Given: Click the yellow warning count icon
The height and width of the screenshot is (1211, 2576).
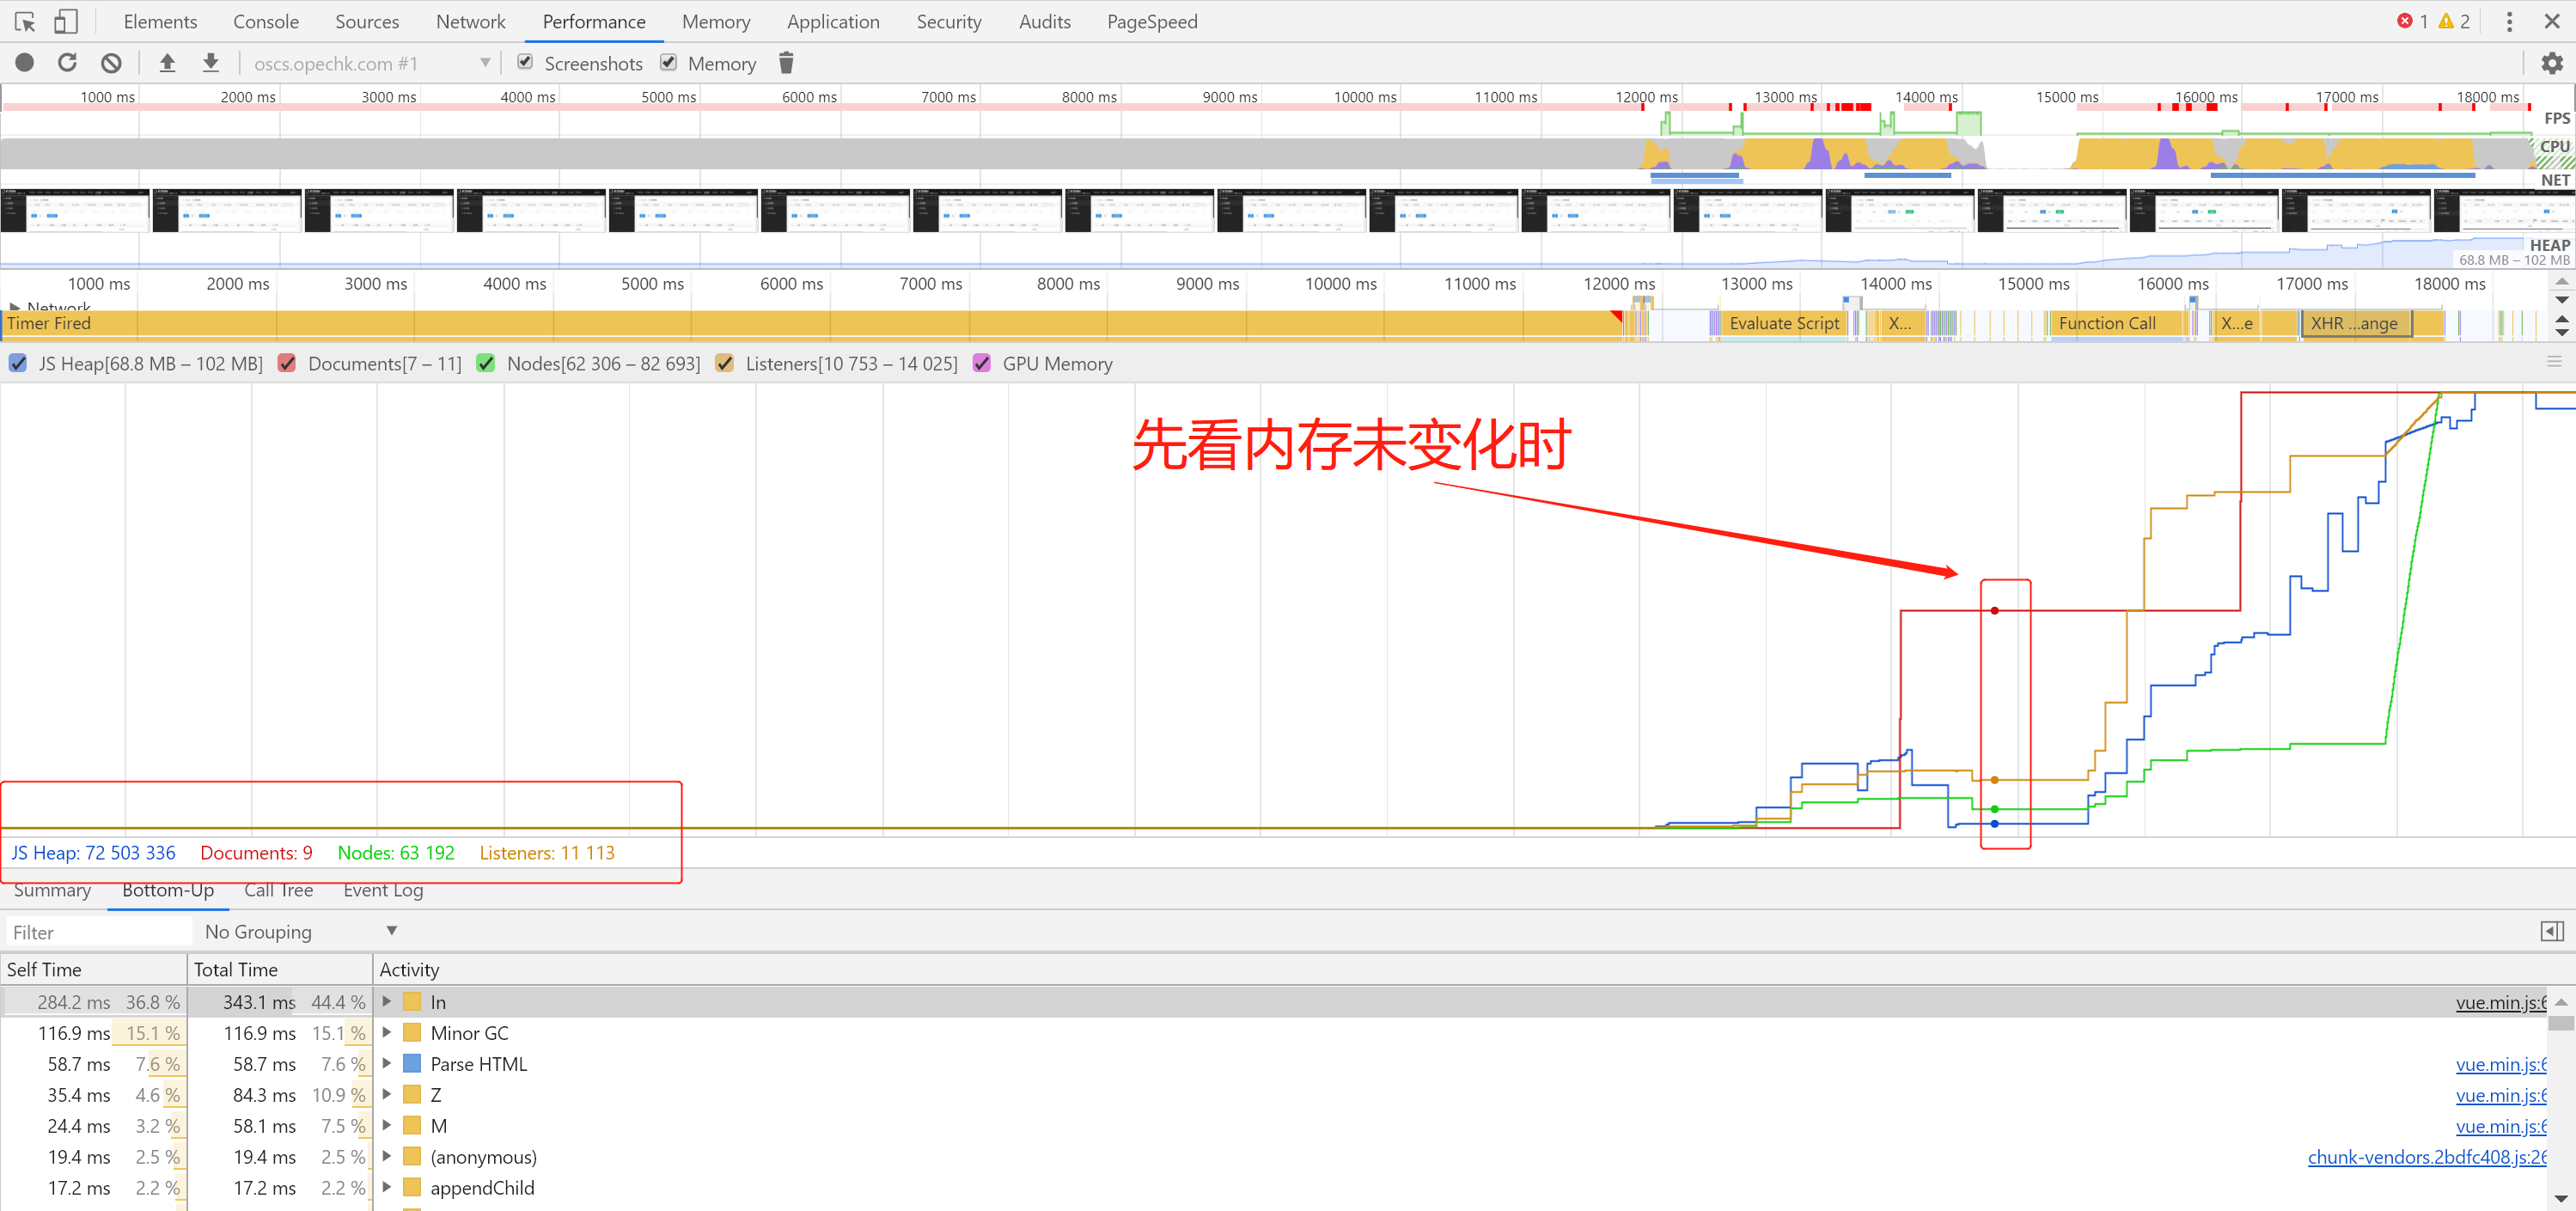Looking at the screenshot, I should pos(2446,21).
